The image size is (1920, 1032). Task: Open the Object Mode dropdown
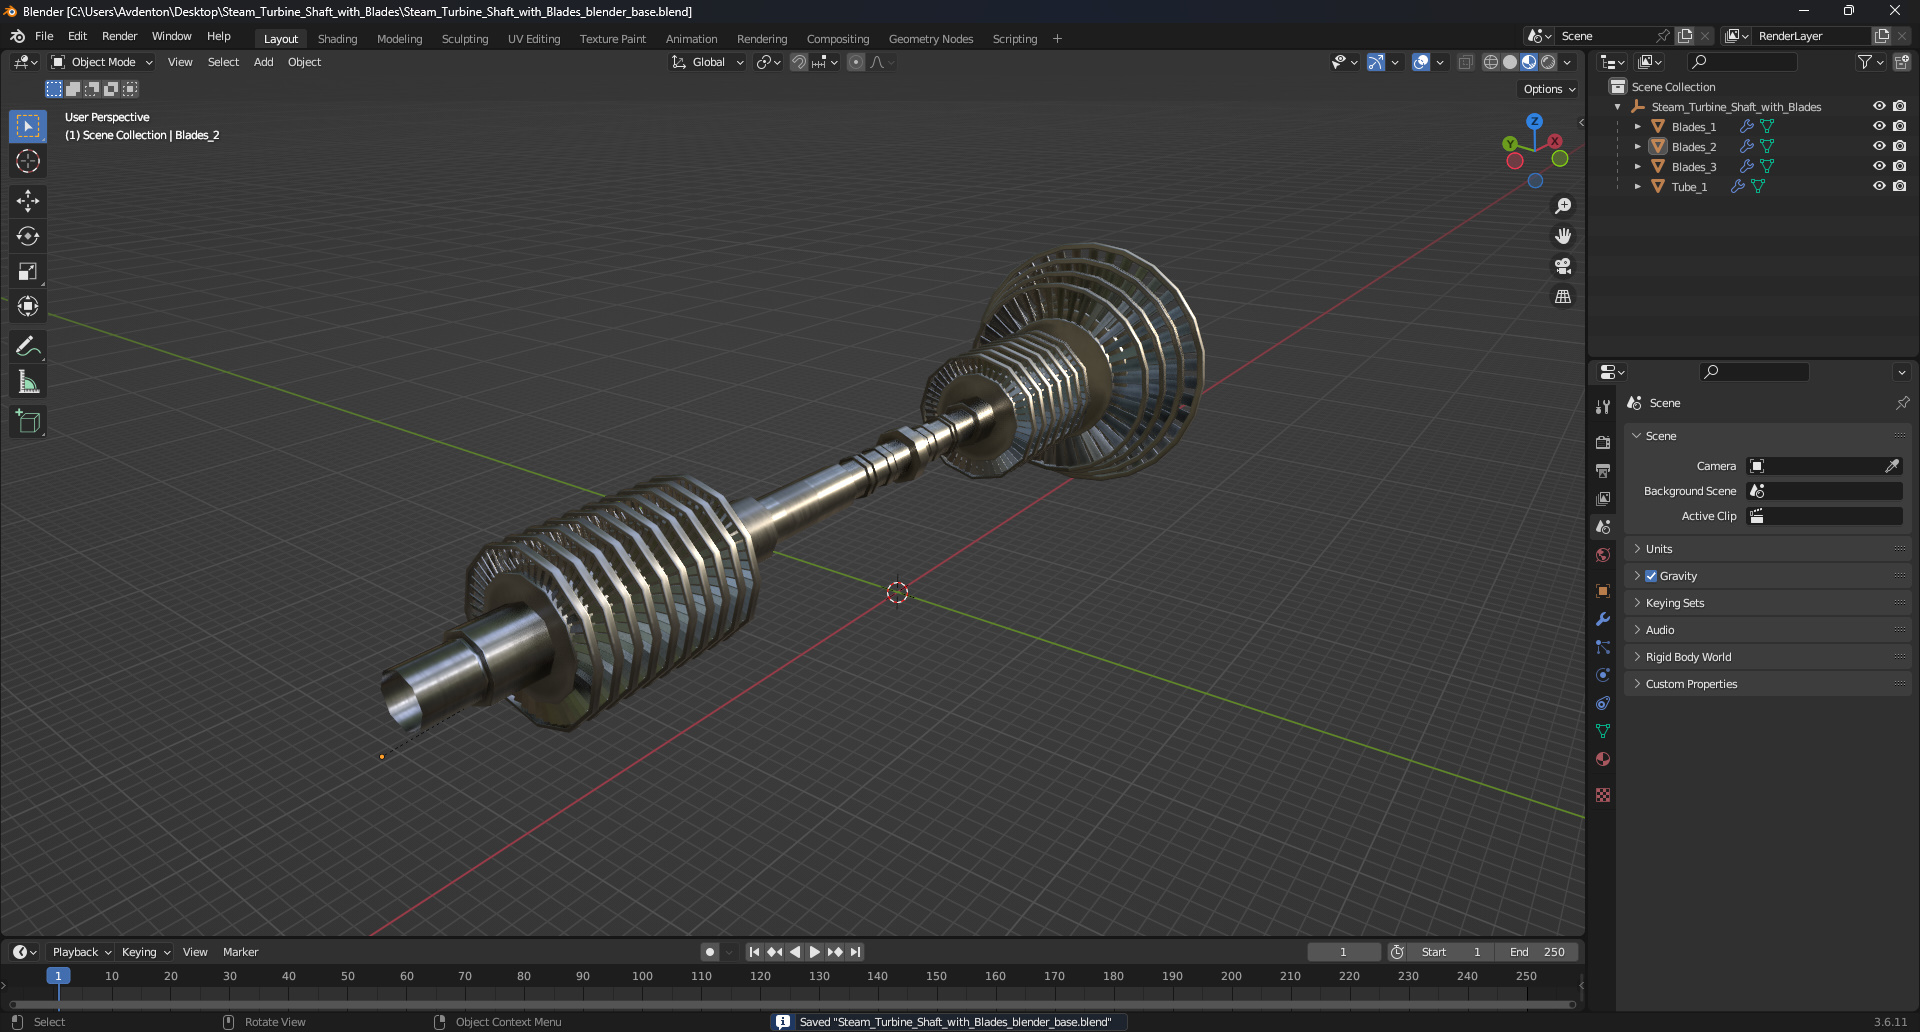(x=102, y=62)
